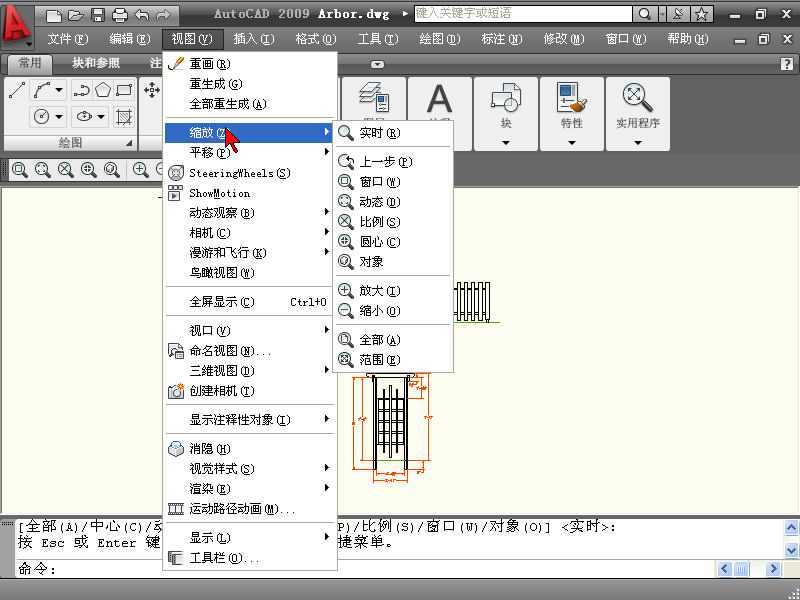The width and height of the screenshot is (800, 600).
Task: Expand the arc tool dropdown arrow
Action: 59,90
